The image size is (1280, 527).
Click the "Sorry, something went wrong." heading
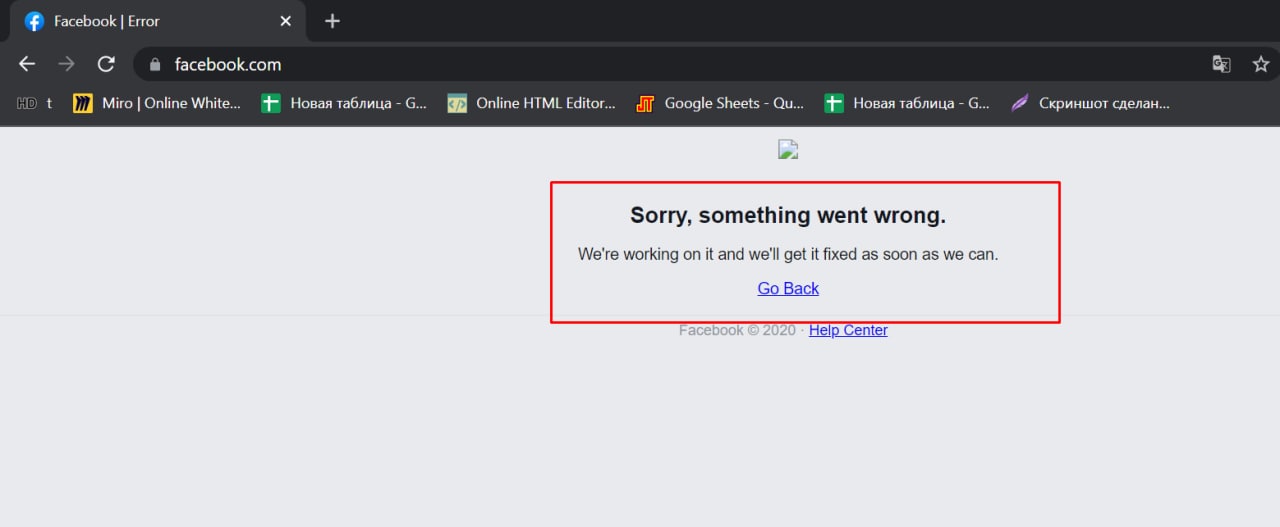click(788, 215)
